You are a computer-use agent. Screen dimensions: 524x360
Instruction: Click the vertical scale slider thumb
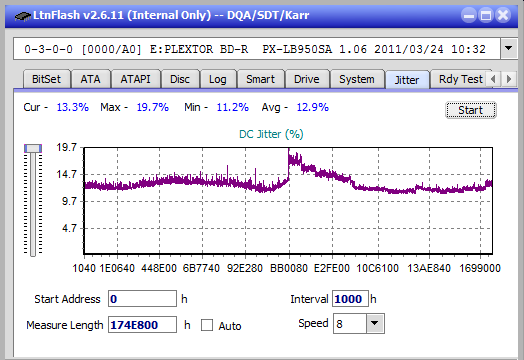33,148
